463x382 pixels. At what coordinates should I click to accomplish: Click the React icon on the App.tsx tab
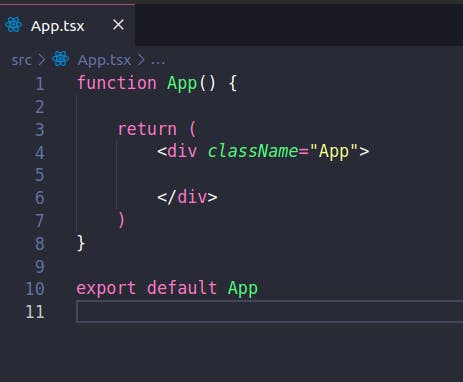[14, 25]
